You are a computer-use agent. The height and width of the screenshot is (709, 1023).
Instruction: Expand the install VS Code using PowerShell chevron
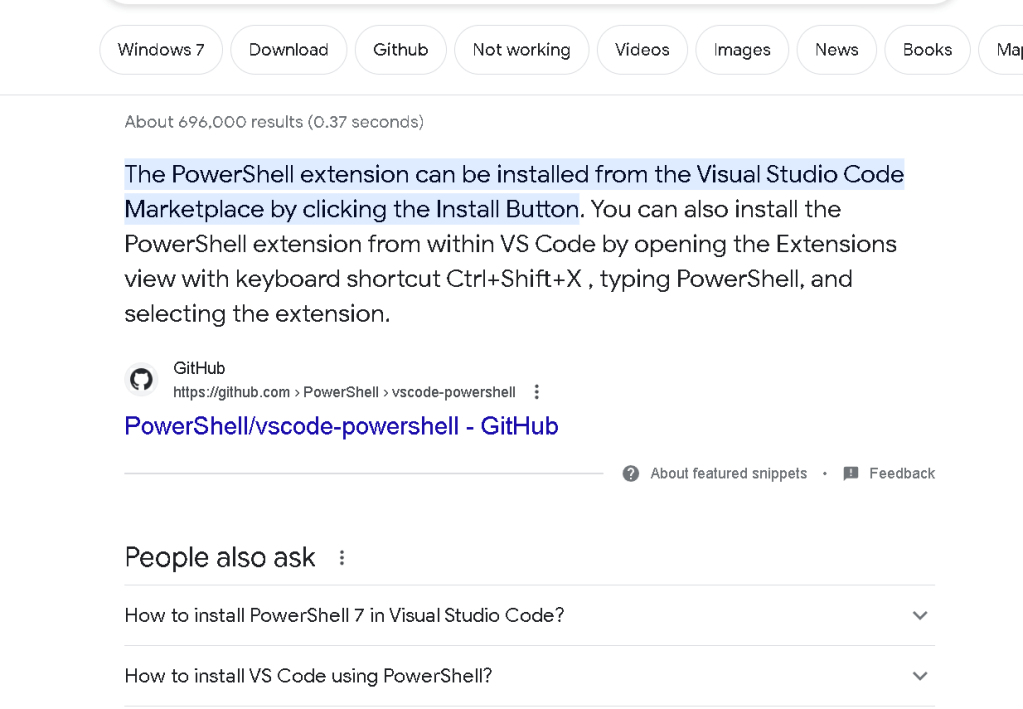click(x=920, y=676)
